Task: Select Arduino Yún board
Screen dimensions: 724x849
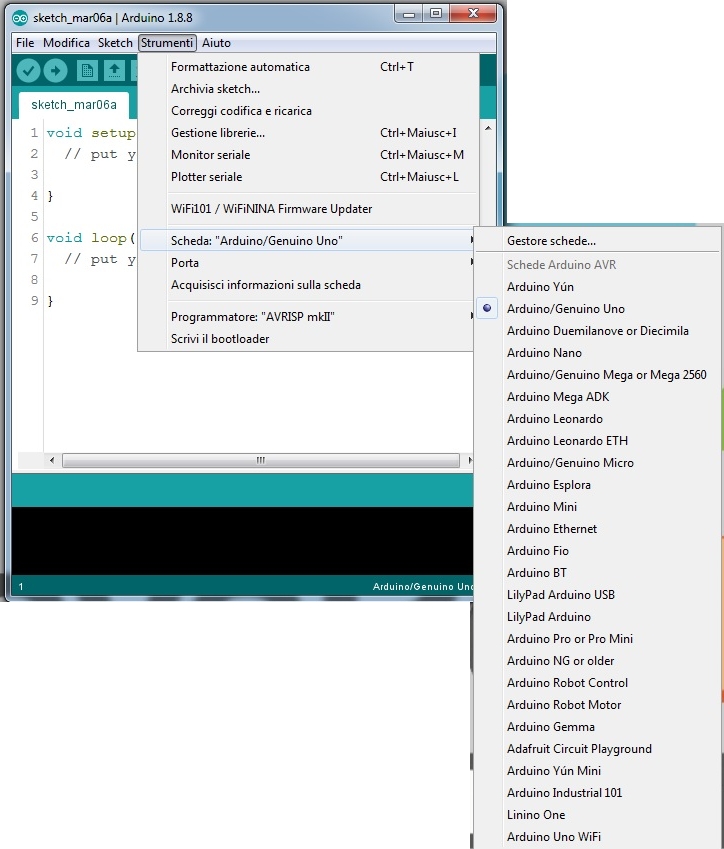Action: (x=598, y=286)
